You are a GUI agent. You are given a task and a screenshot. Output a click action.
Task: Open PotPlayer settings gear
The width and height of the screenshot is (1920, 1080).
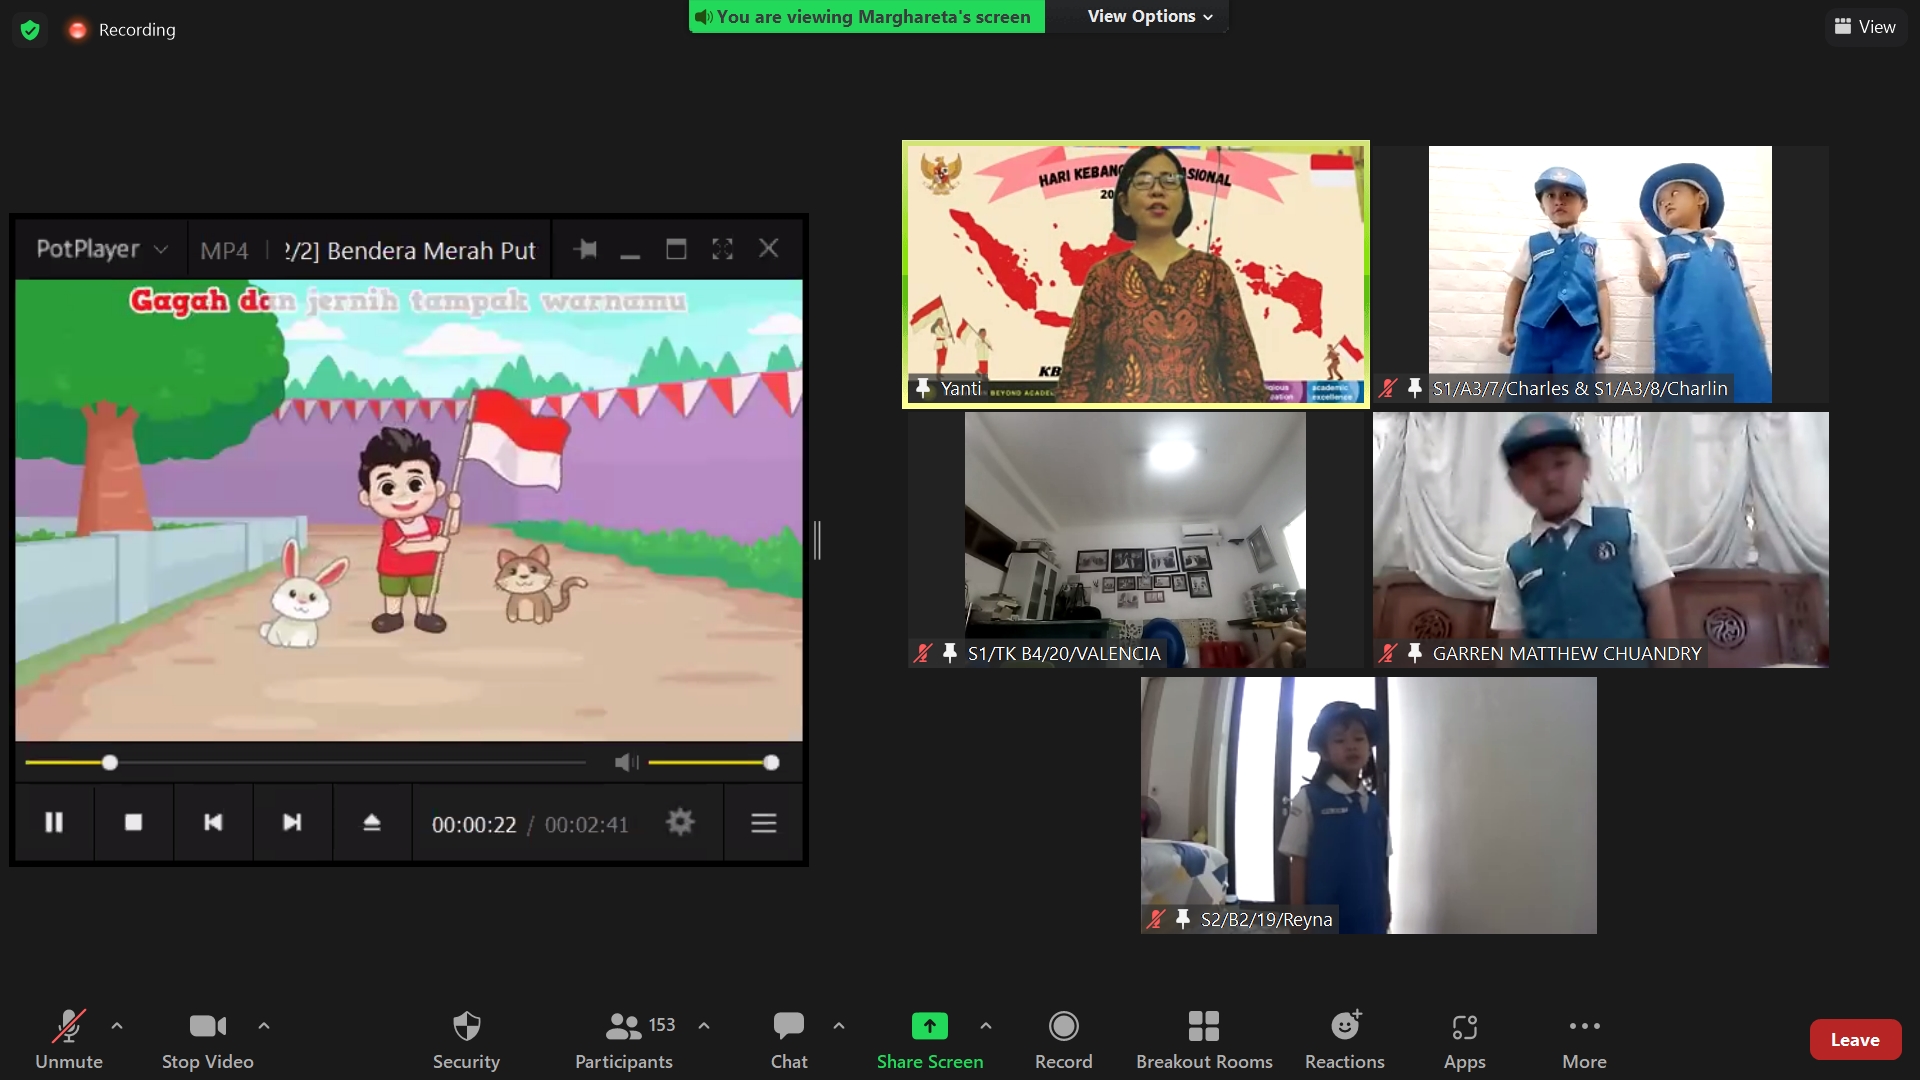tap(680, 822)
